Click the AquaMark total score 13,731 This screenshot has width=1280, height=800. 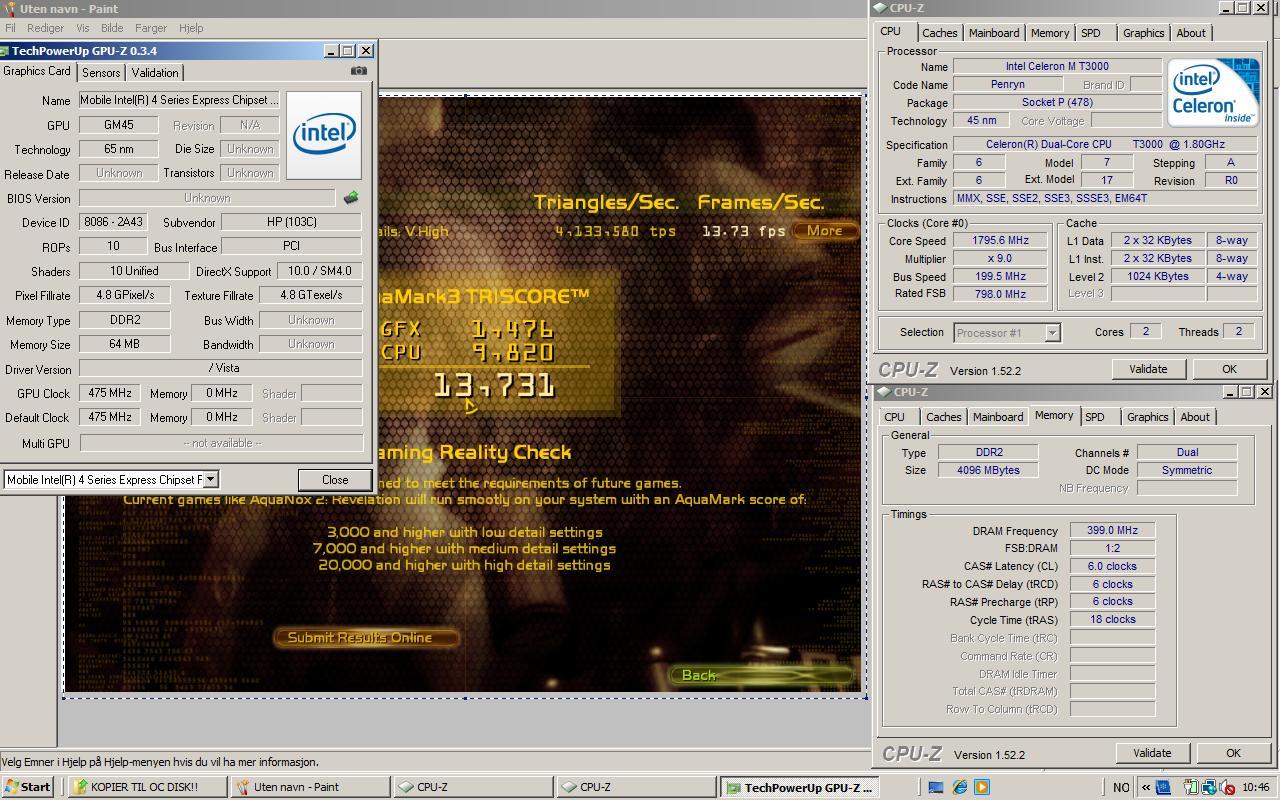pyautogui.click(x=494, y=385)
